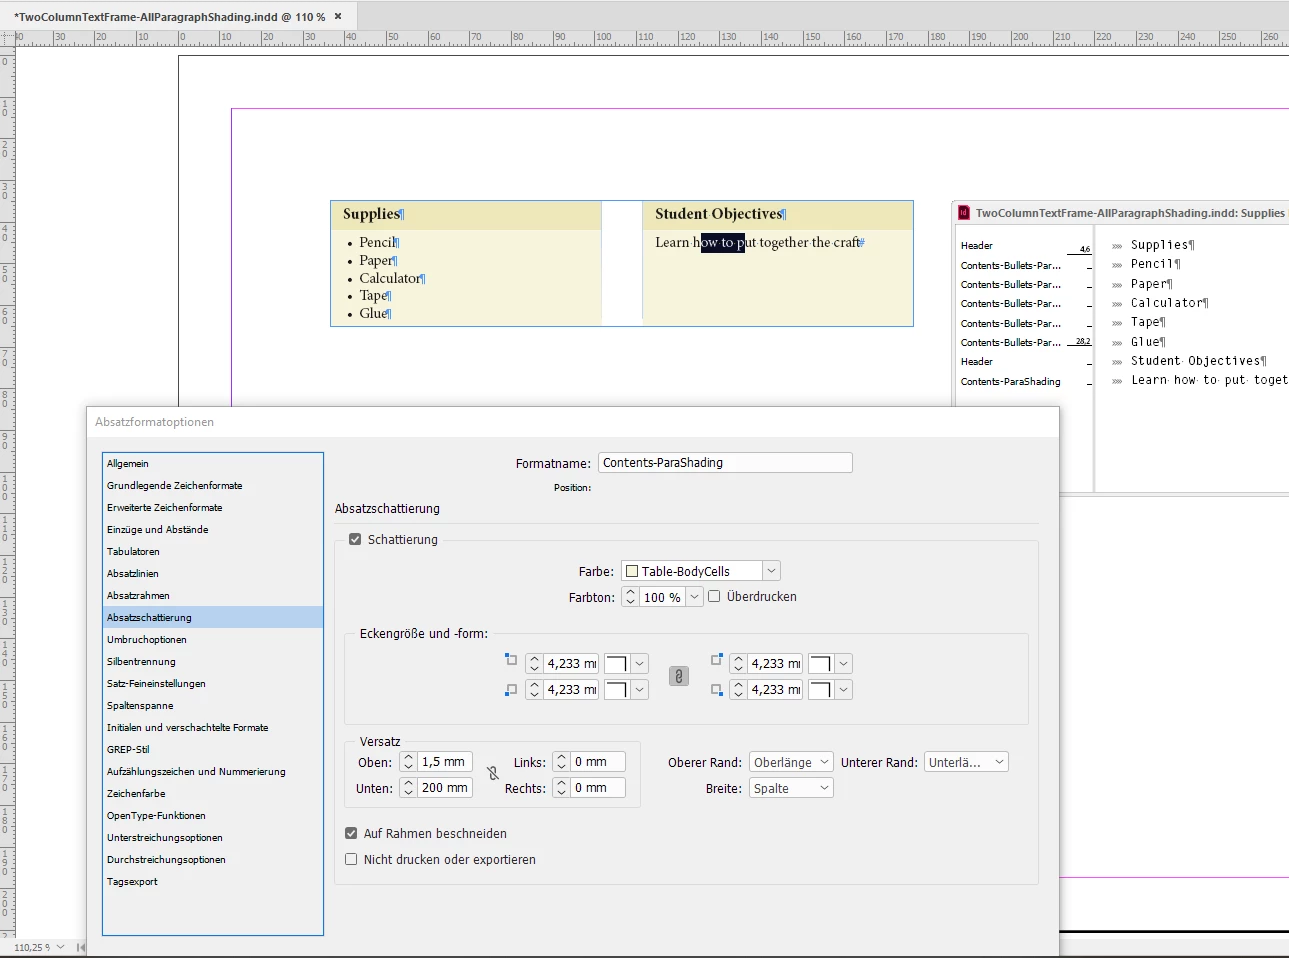The image size is (1289, 958).
Task: Click the bottom-right corner indicator icon
Action: click(x=716, y=689)
